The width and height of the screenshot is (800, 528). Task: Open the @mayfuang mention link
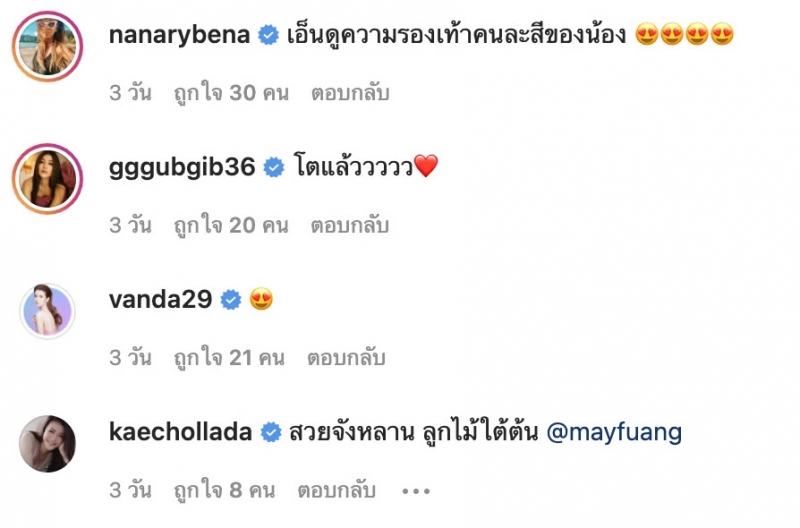coord(614,433)
